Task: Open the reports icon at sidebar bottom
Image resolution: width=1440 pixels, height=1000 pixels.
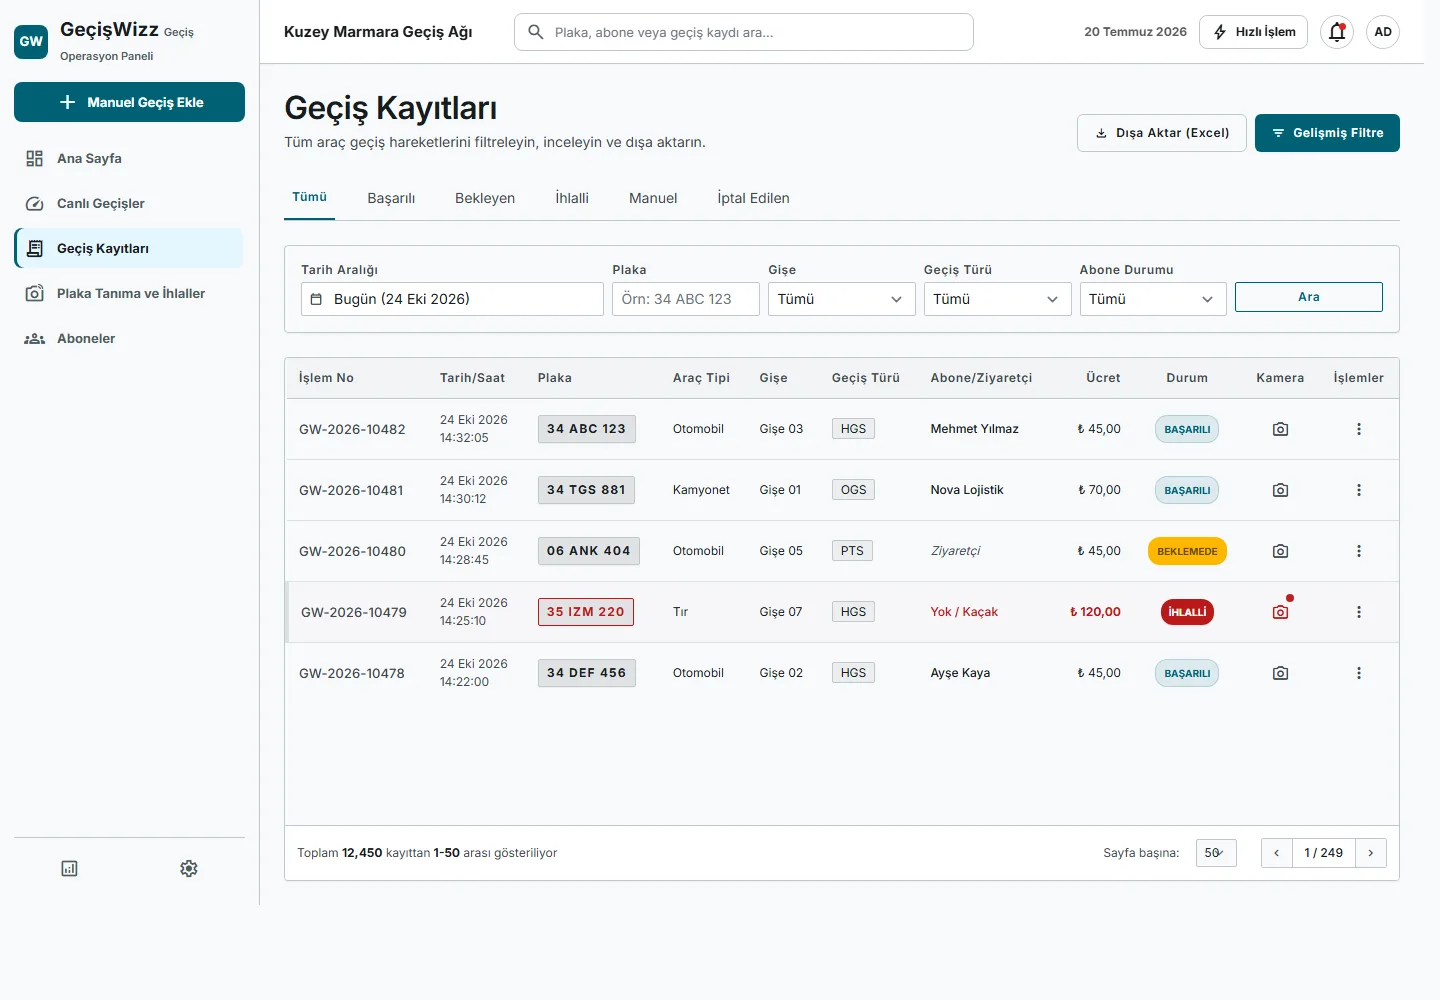Action: pos(69,868)
